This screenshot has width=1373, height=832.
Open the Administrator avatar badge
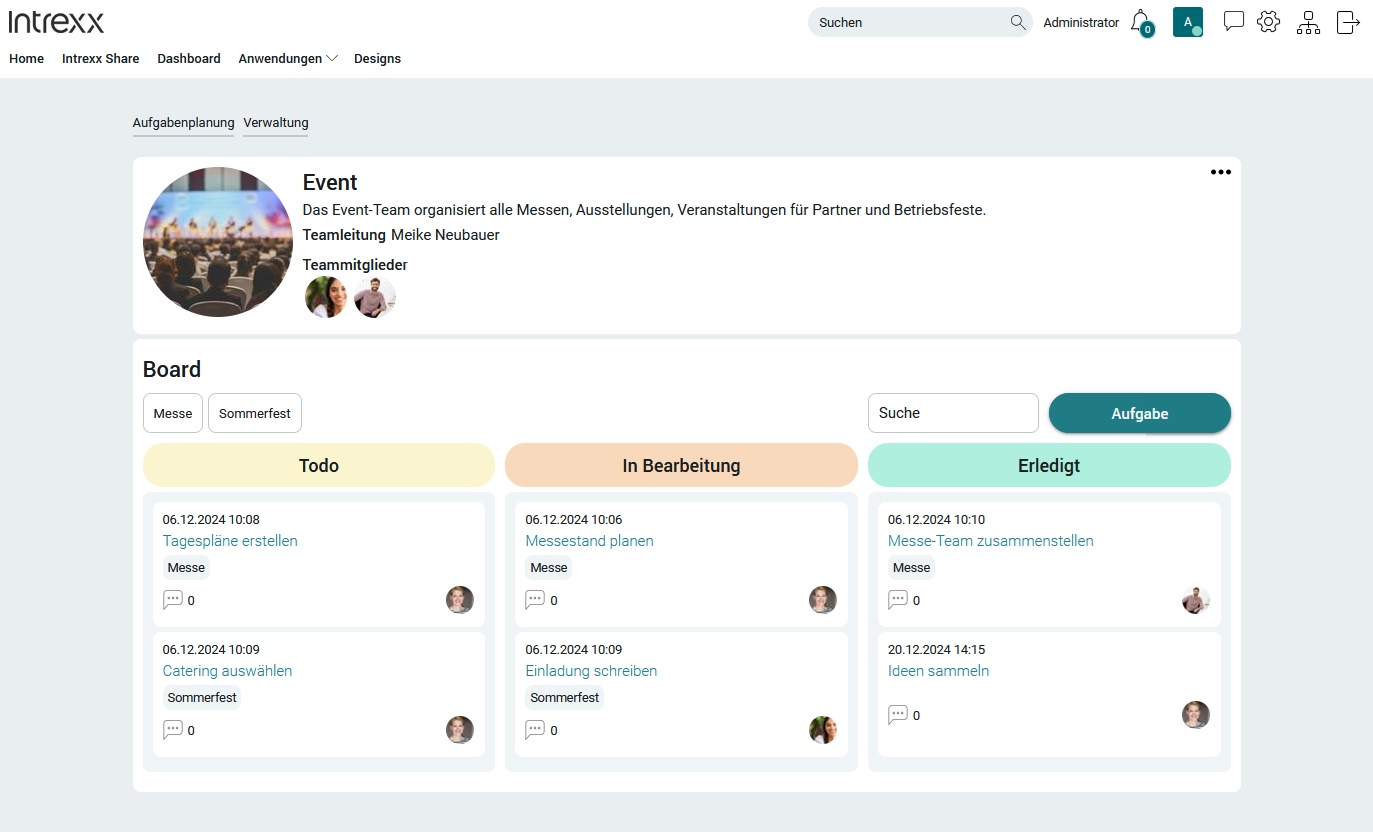pyautogui.click(x=1188, y=22)
